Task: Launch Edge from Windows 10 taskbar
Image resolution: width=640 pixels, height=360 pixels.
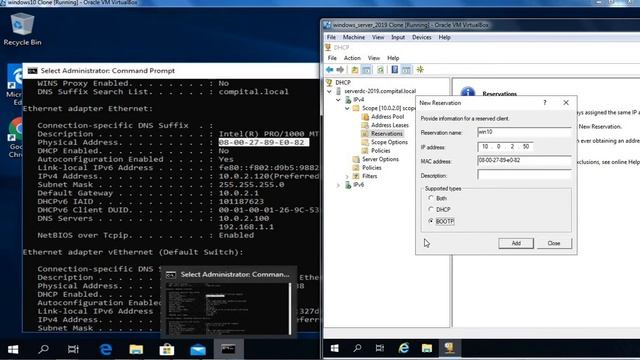Action: pyautogui.click(x=106, y=349)
